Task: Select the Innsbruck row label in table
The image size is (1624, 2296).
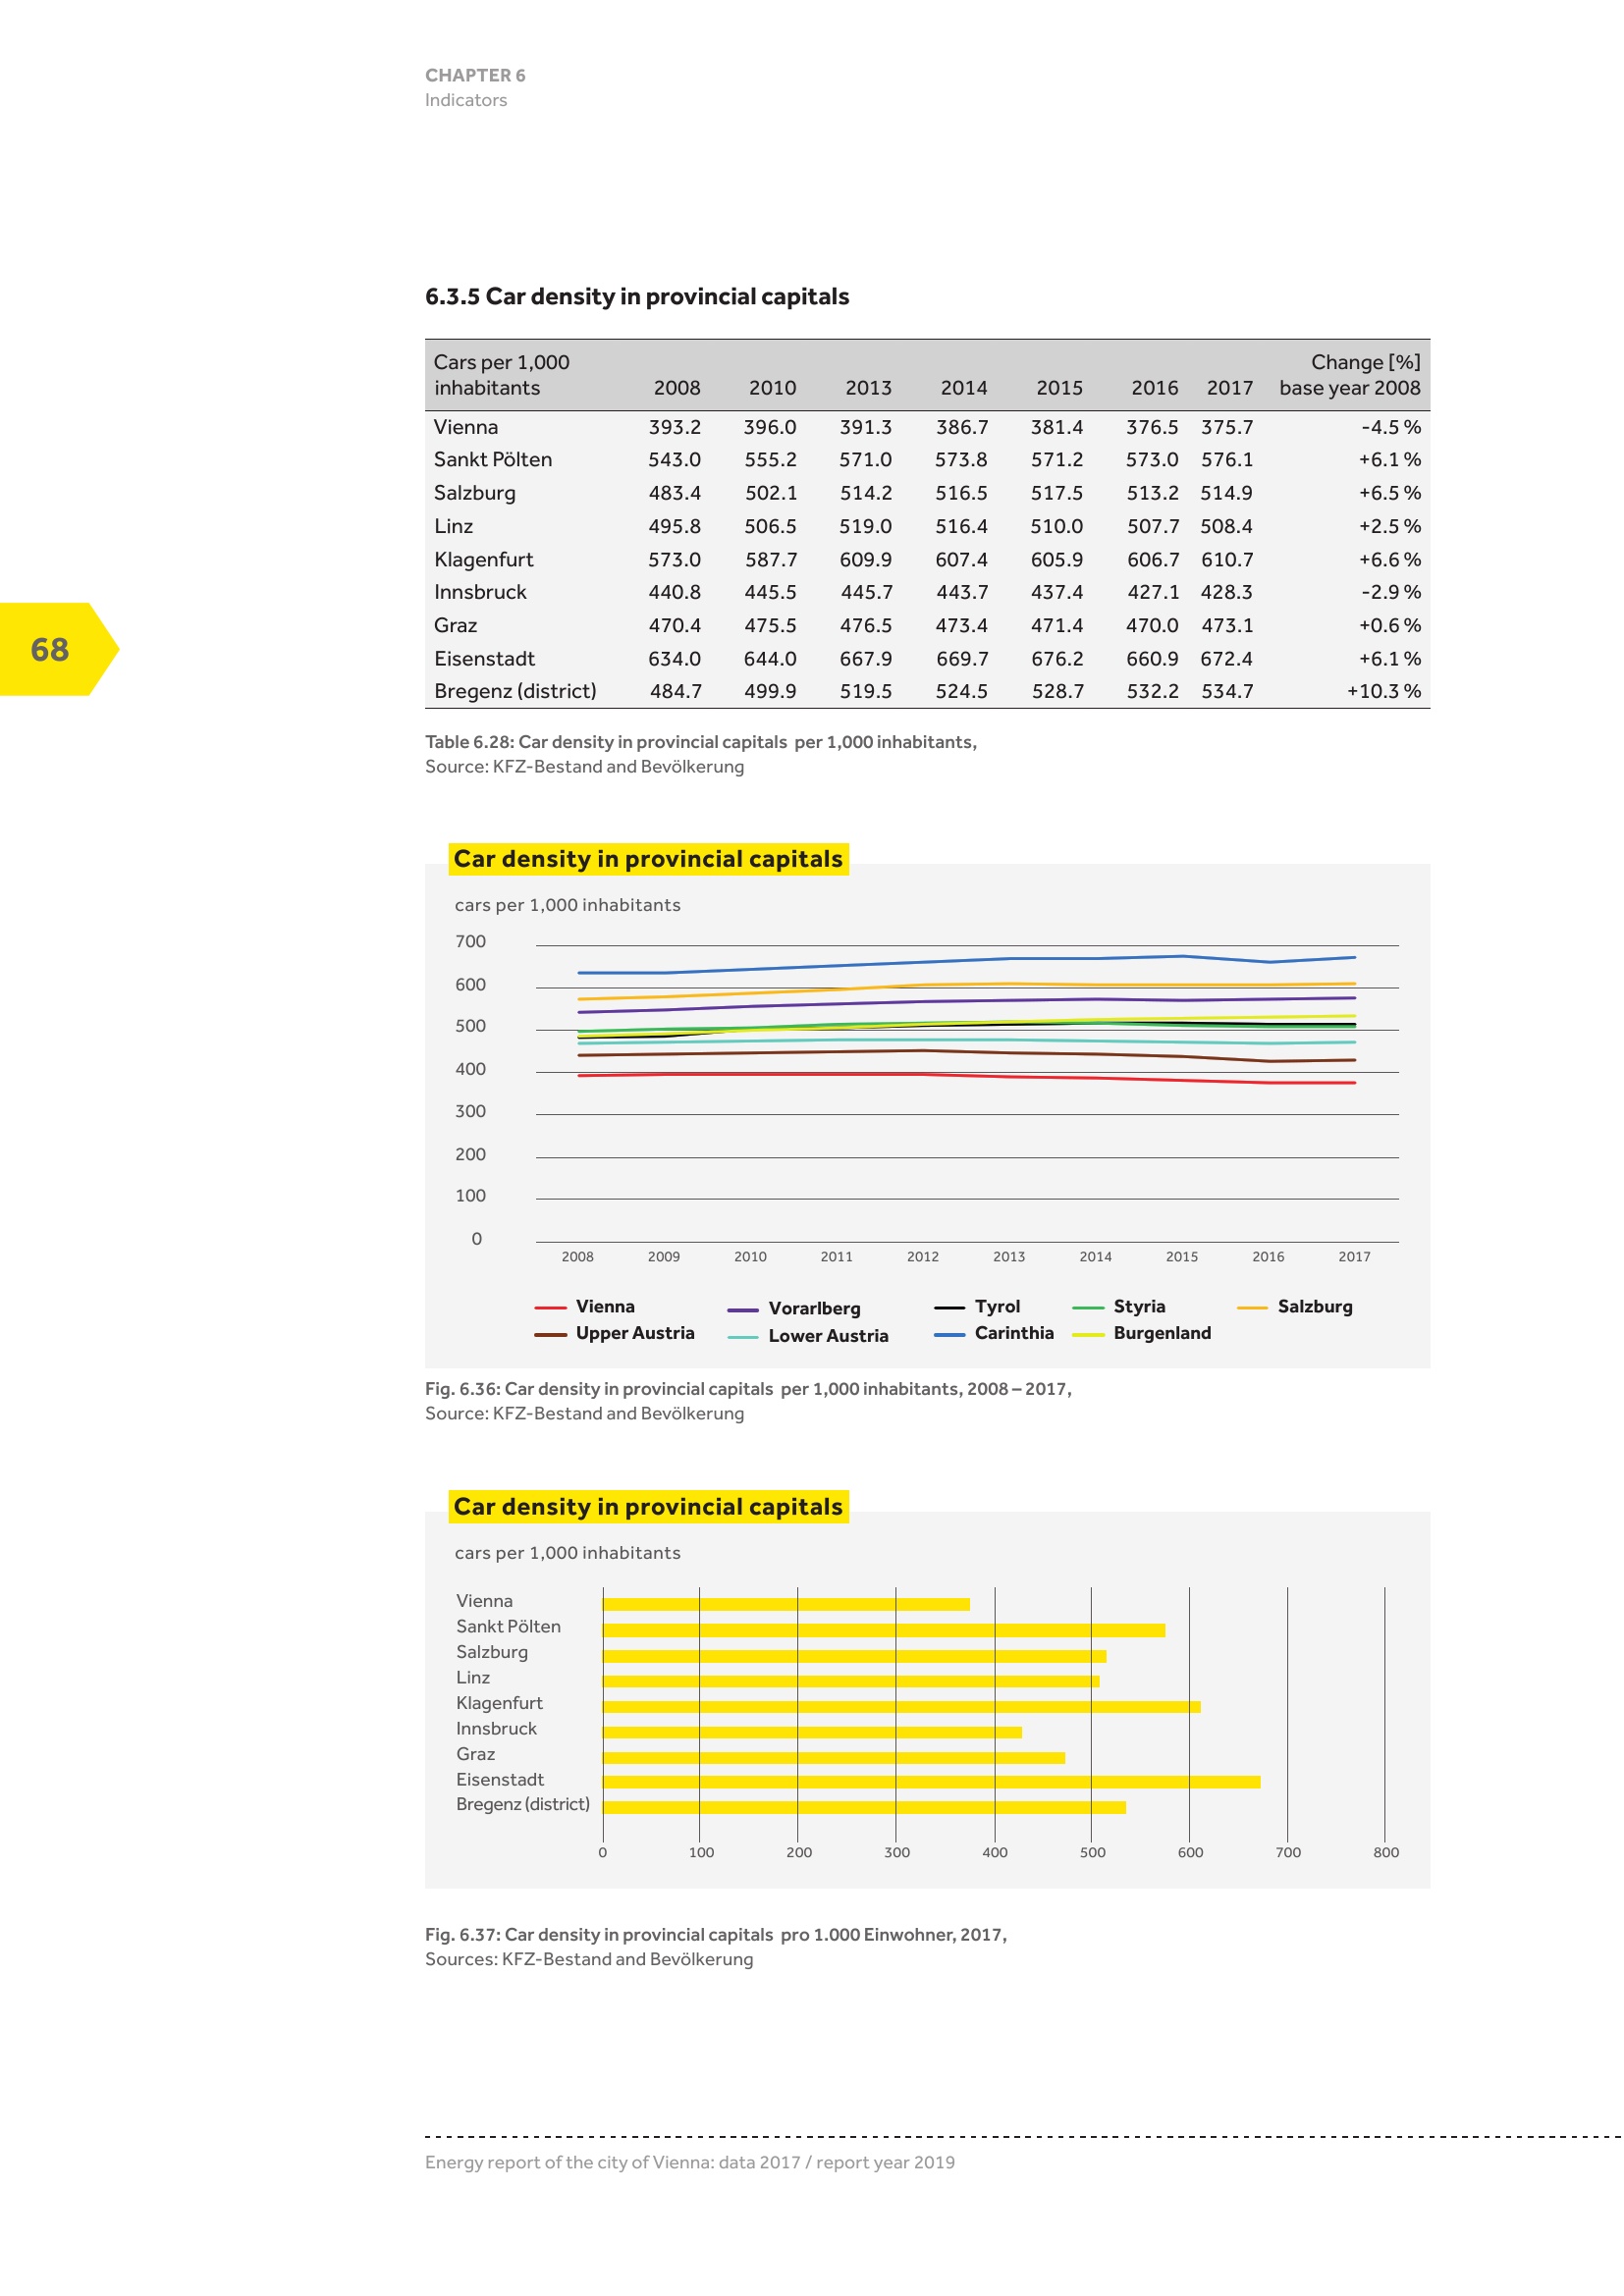Action: point(480,592)
